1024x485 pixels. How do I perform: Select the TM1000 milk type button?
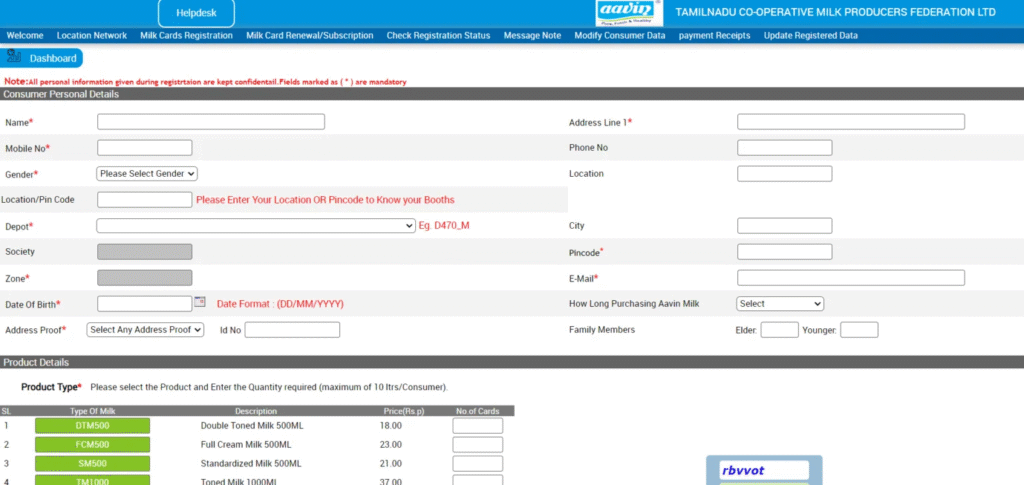tap(92, 480)
